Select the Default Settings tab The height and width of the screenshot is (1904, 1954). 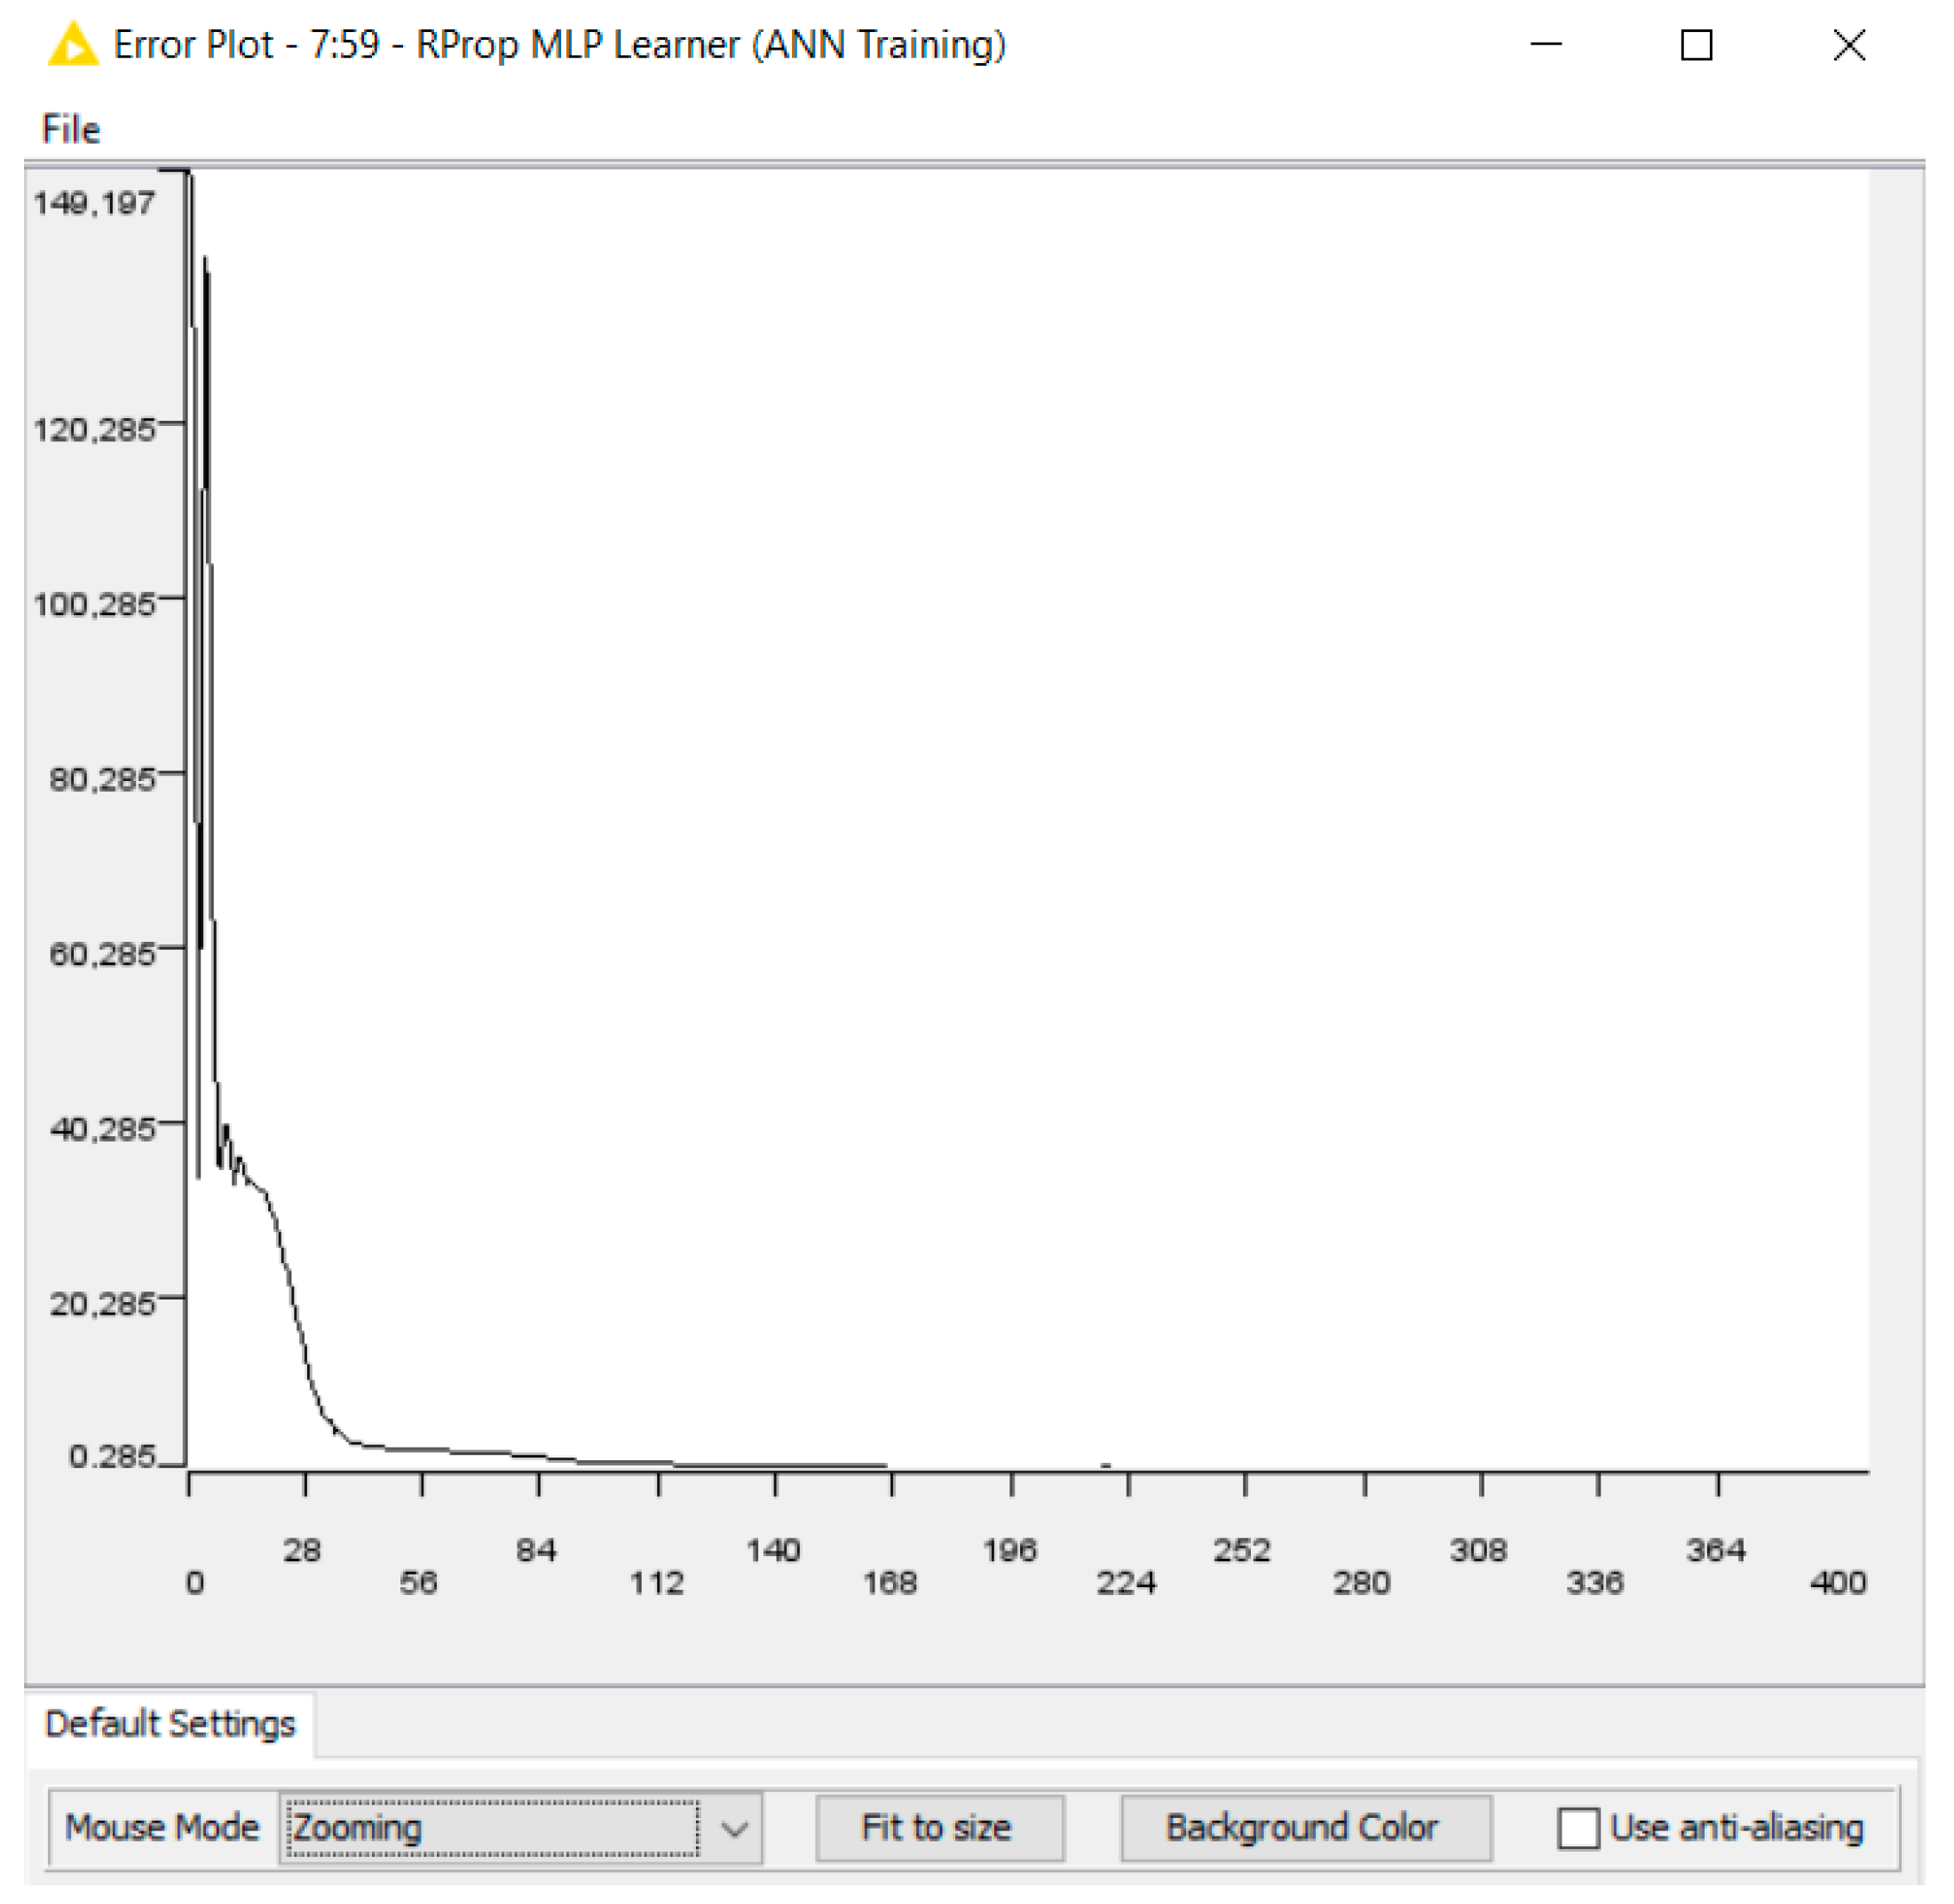point(170,1724)
